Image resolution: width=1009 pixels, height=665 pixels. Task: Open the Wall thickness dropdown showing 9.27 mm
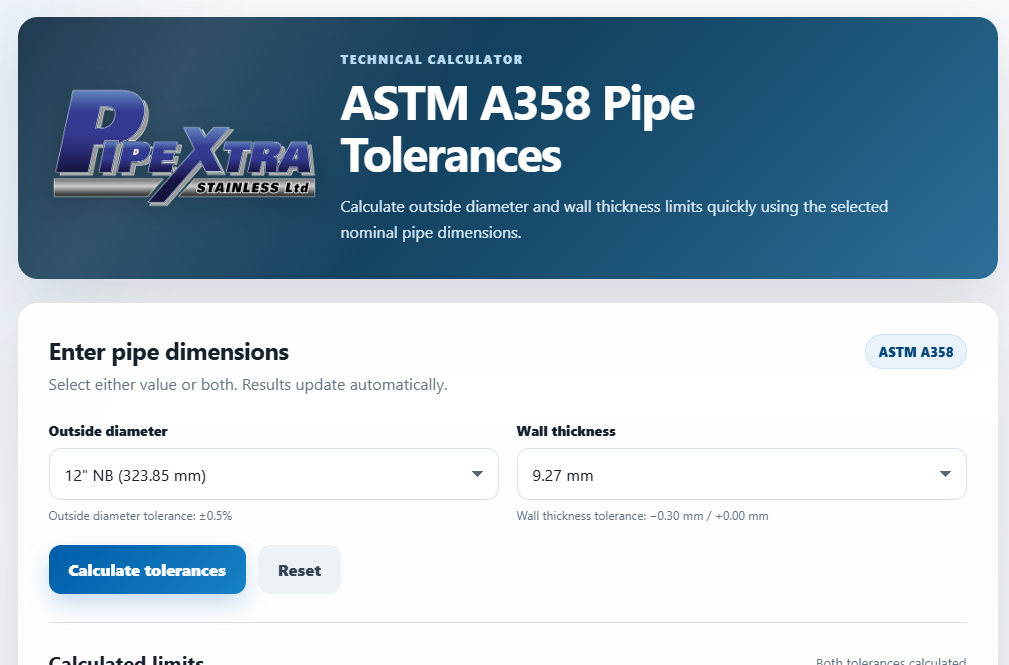pyautogui.click(x=741, y=474)
